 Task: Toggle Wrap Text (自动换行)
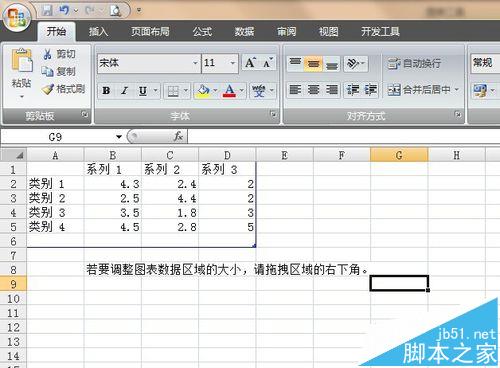click(x=415, y=63)
